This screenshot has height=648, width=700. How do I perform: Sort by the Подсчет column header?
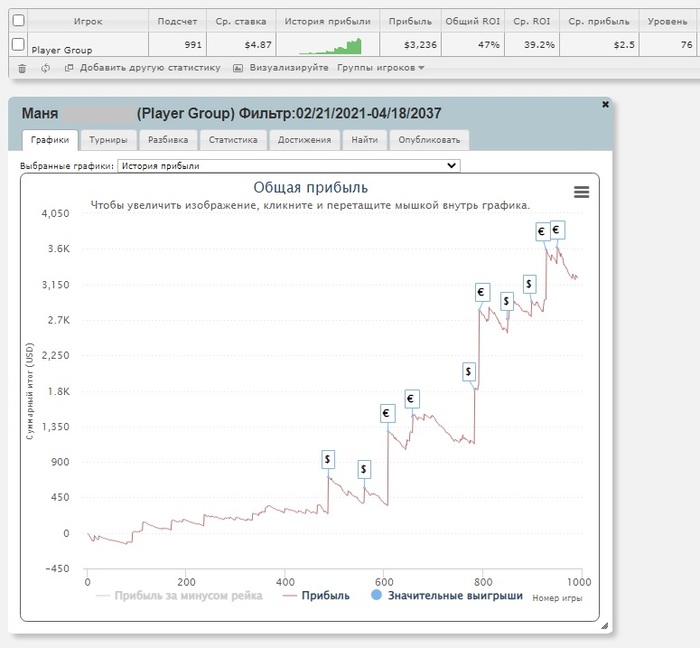coord(177,21)
